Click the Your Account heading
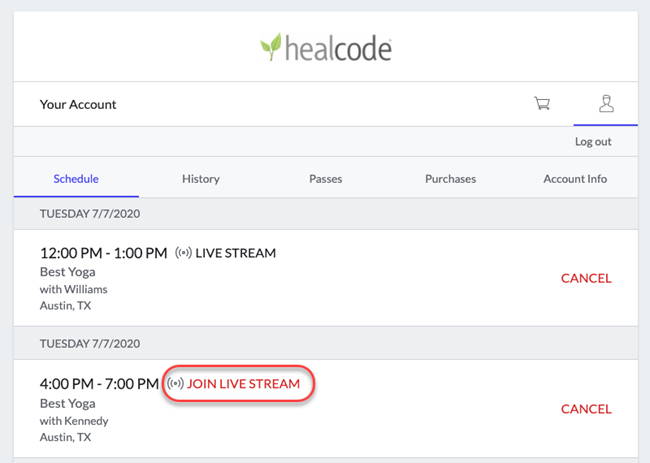 pos(78,104)
